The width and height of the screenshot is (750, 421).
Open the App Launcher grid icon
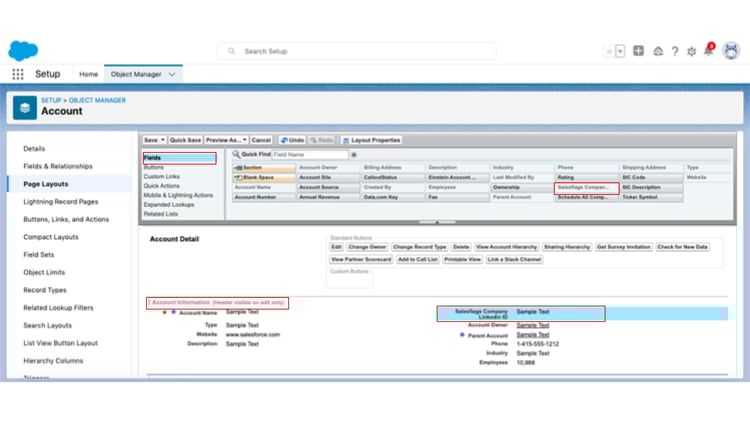[18, 74]
